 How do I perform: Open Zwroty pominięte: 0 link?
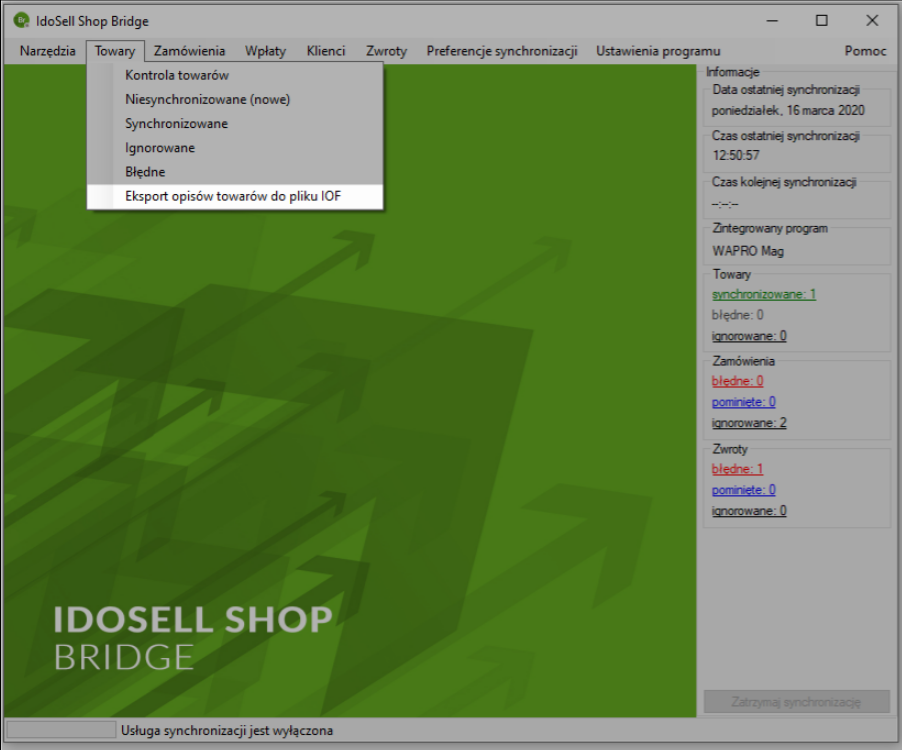click(x=743, y=489)
